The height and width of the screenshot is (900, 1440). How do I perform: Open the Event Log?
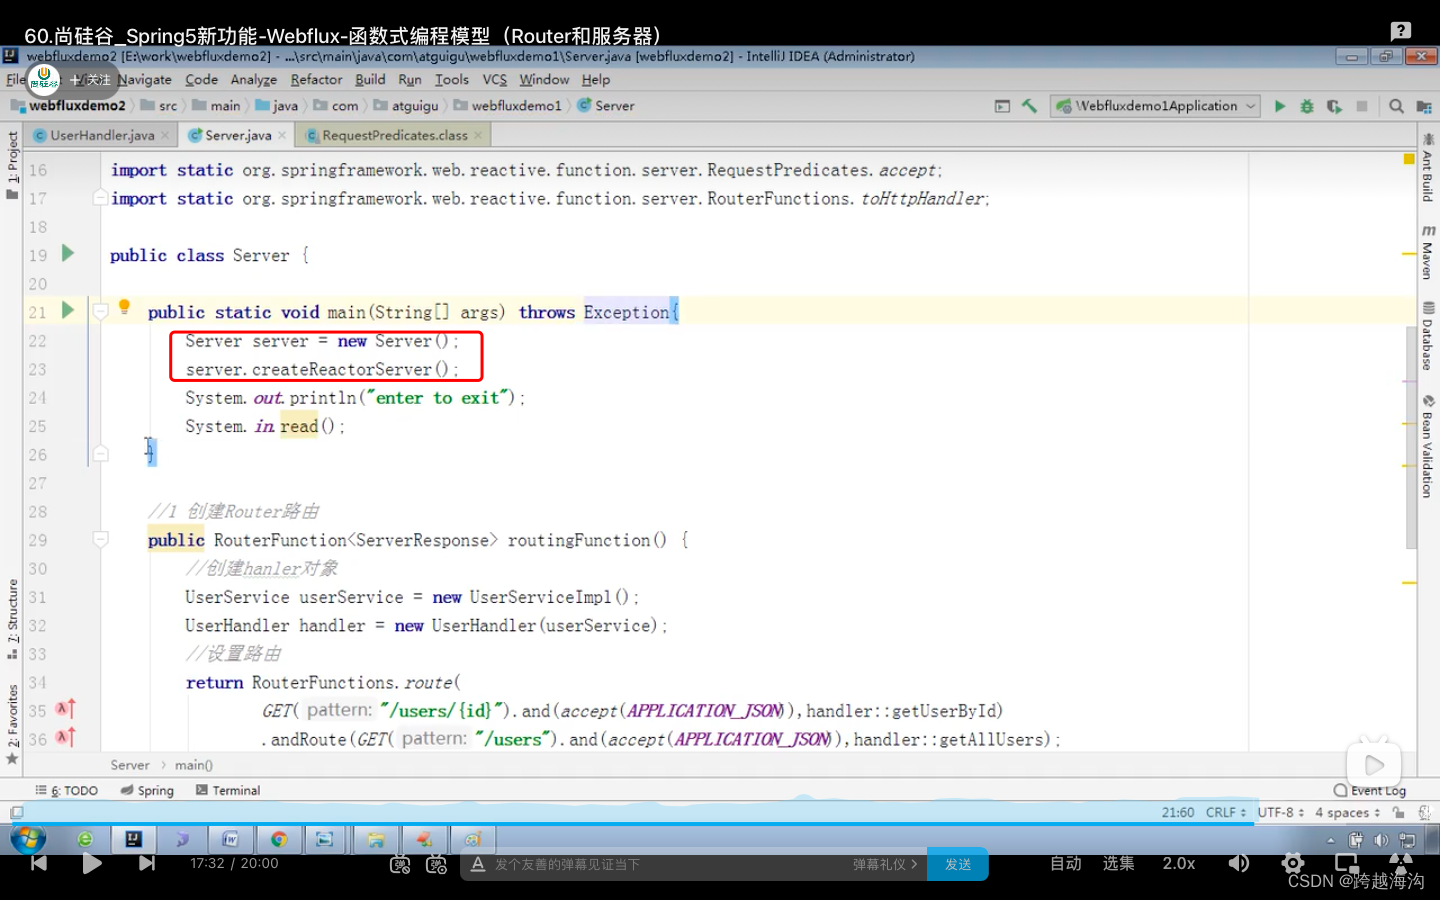pos(1370,790)
